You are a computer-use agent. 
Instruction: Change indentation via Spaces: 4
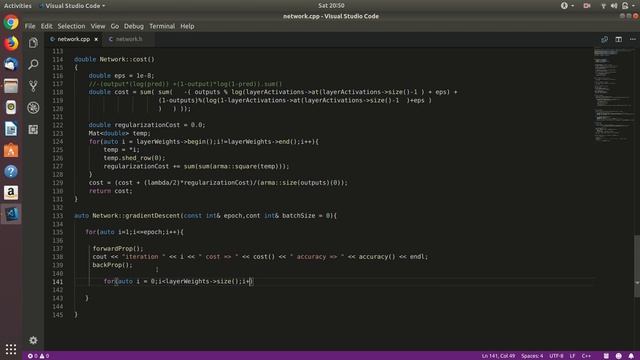click(532, 356)
